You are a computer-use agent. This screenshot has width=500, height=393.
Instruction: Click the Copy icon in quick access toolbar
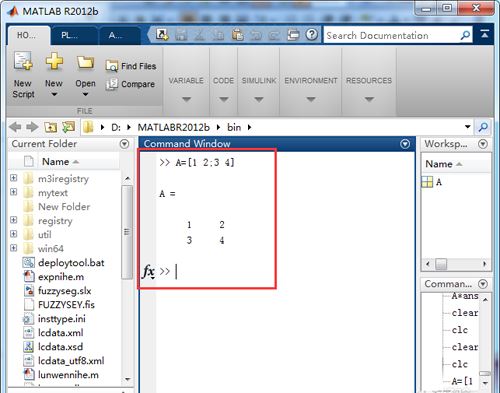(219, 35)
